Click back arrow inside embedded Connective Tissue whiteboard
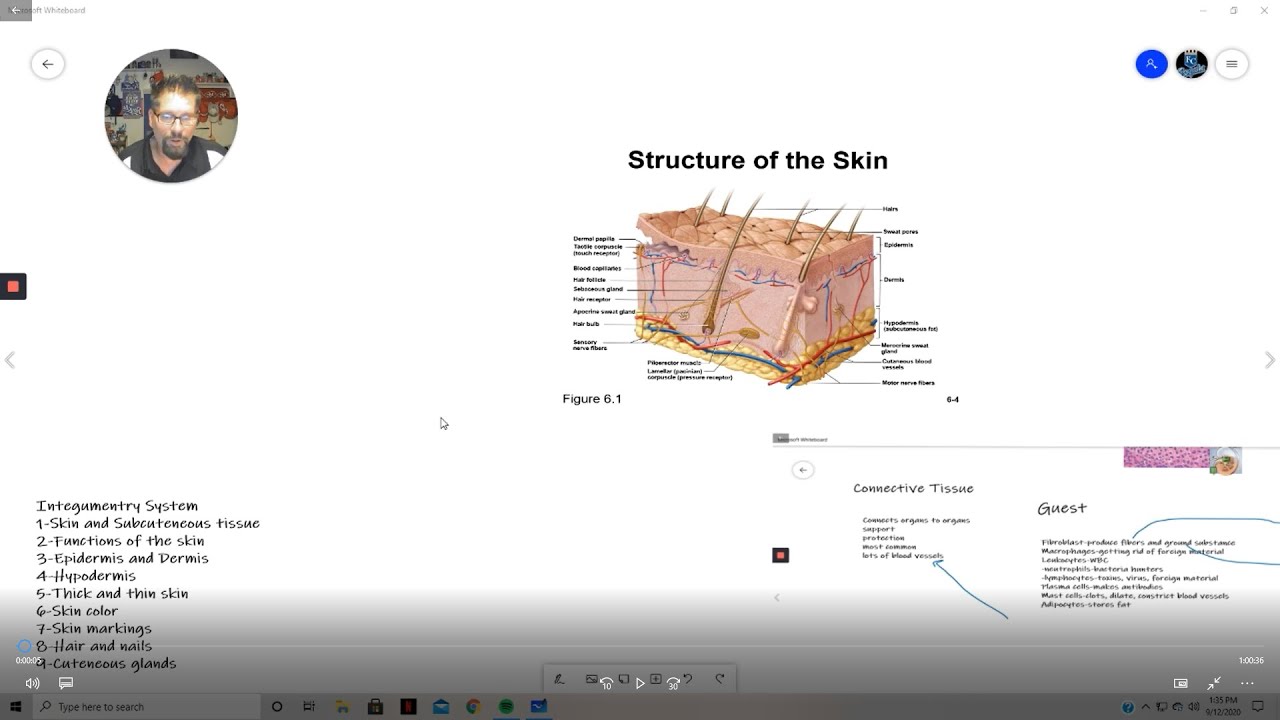Viewport: 1280px width, 720px height. 803,470
